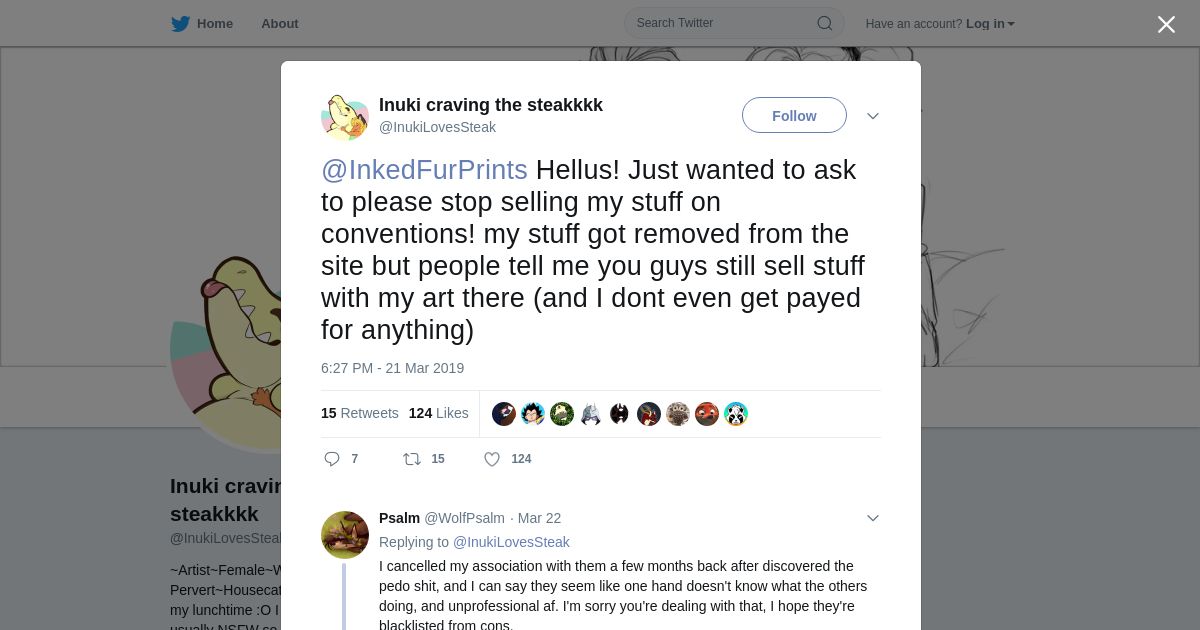Open the Home menu item
Viewport: 1200px width, 630px height.
214,24
